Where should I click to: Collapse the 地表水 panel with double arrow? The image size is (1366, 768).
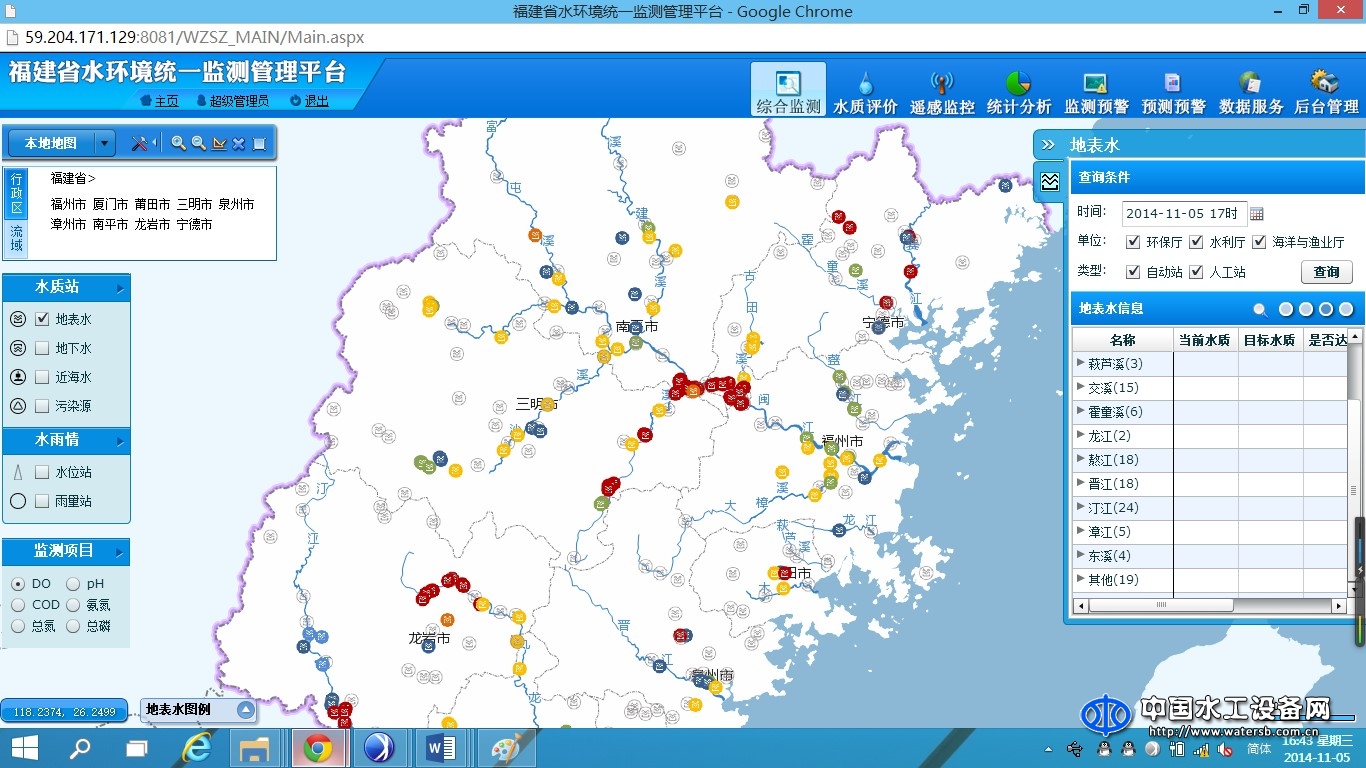[1048, 144]
